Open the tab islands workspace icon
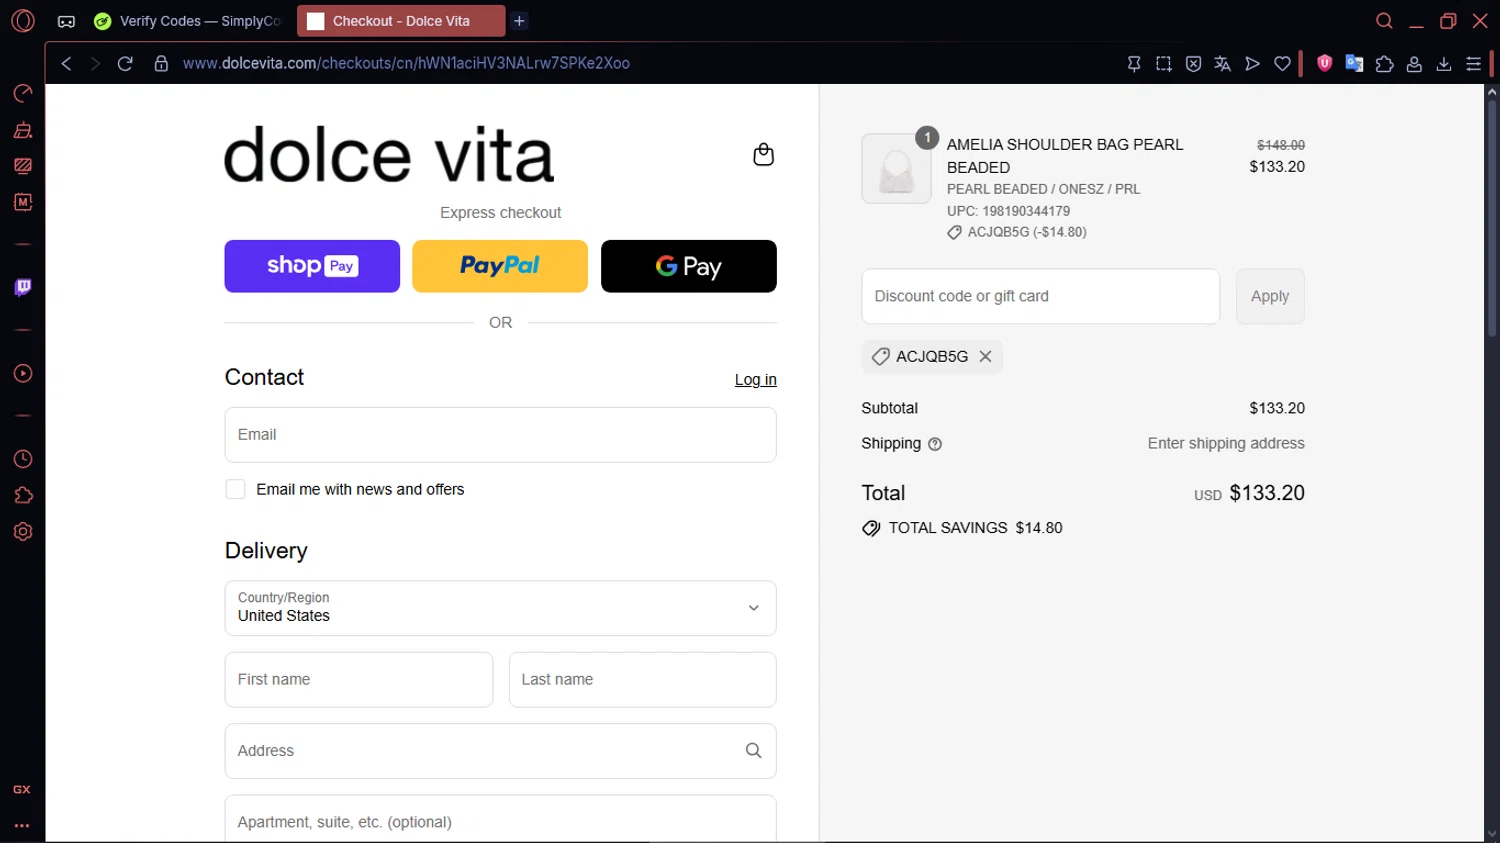The image size is (1500, 843). [66, 21]
